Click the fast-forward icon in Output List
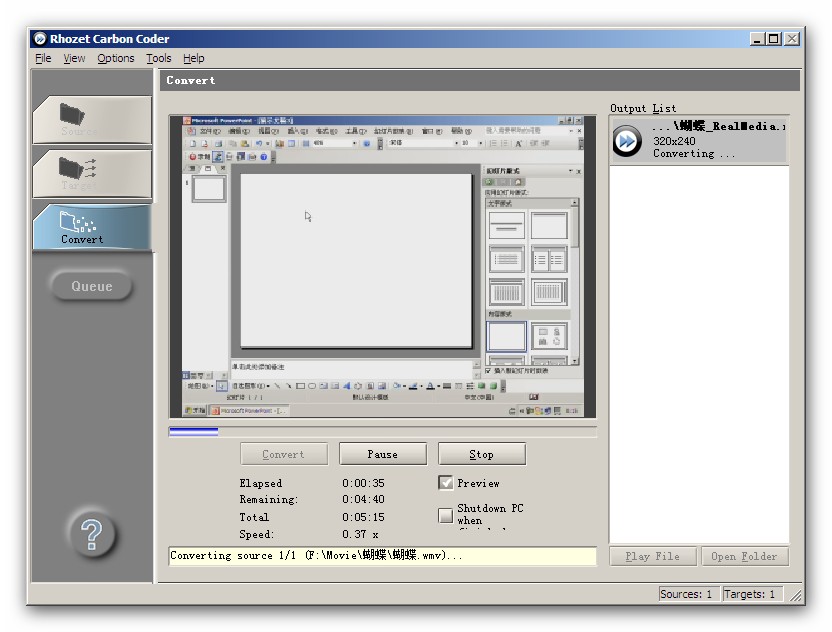The width and height of the screenshot is (832, 632). pos(627,141)
